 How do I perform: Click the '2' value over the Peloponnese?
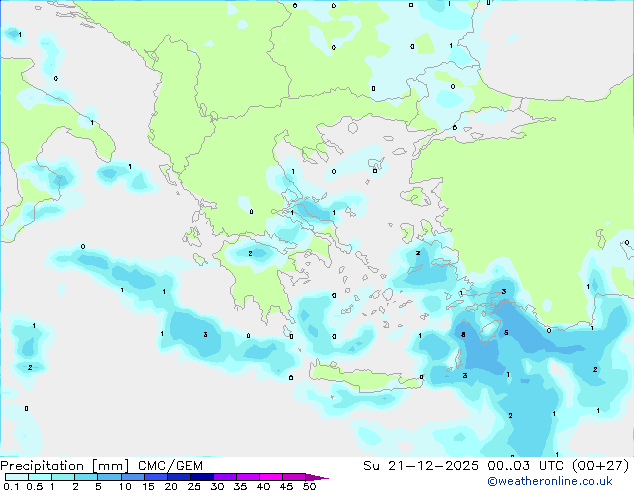(250, 253)
